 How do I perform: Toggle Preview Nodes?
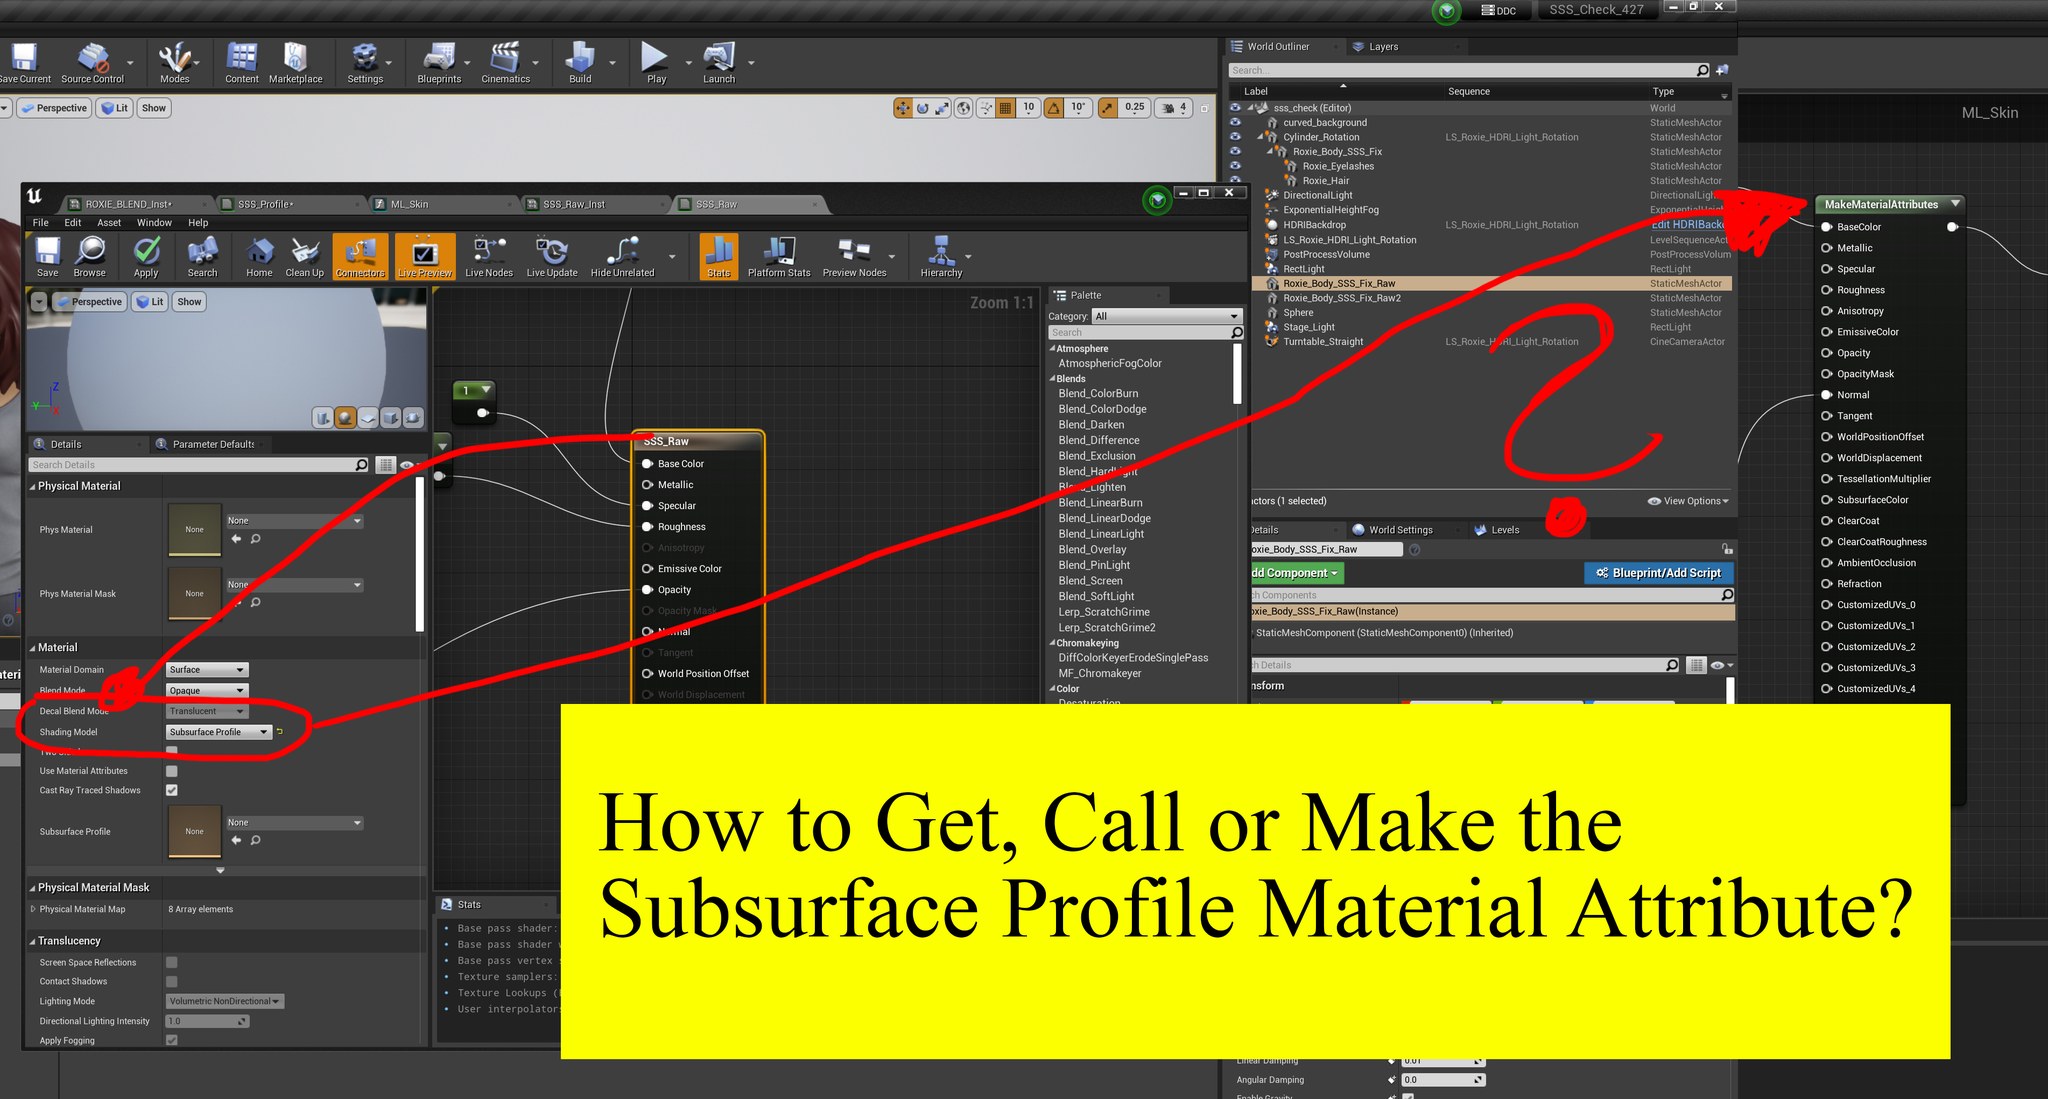pos(854,256)
